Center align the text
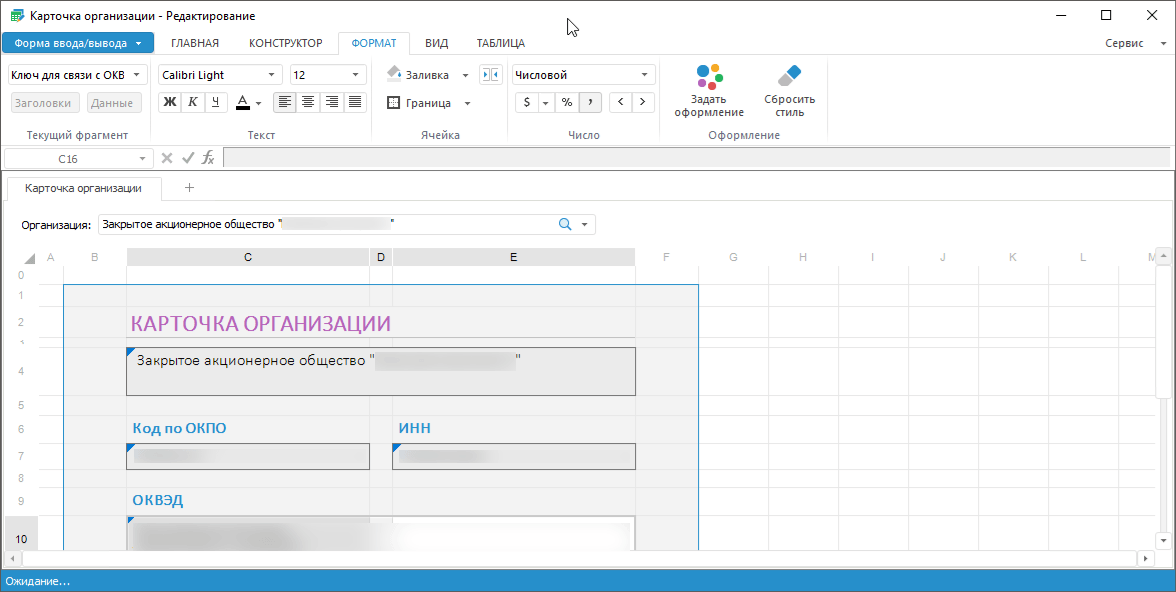This screenshot has width=1176, height=592. [308, 102]
